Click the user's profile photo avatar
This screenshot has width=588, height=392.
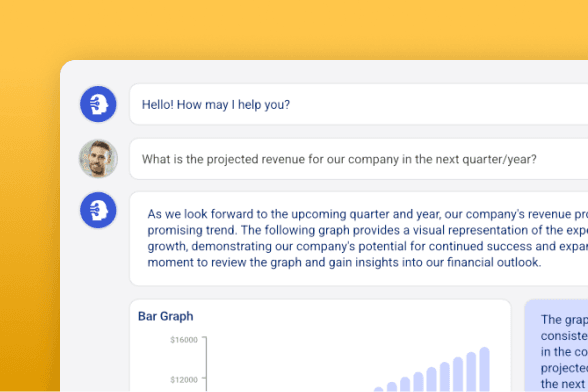click(98, 159)
